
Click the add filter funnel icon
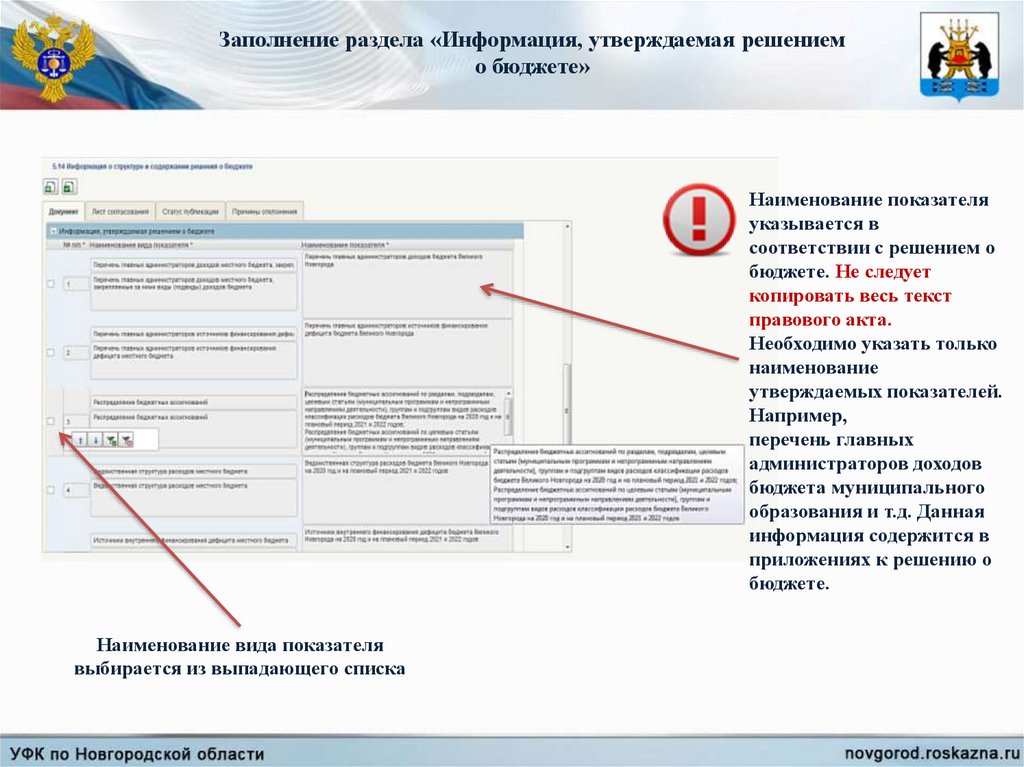pyautogui.click(x=111, y=439)
